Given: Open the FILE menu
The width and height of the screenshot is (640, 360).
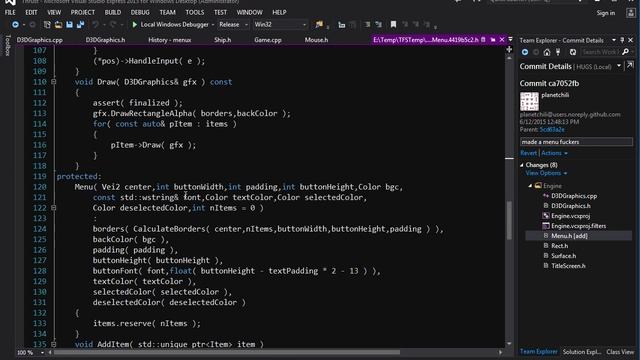Looking at the screenshot, I should click(10, 13).
